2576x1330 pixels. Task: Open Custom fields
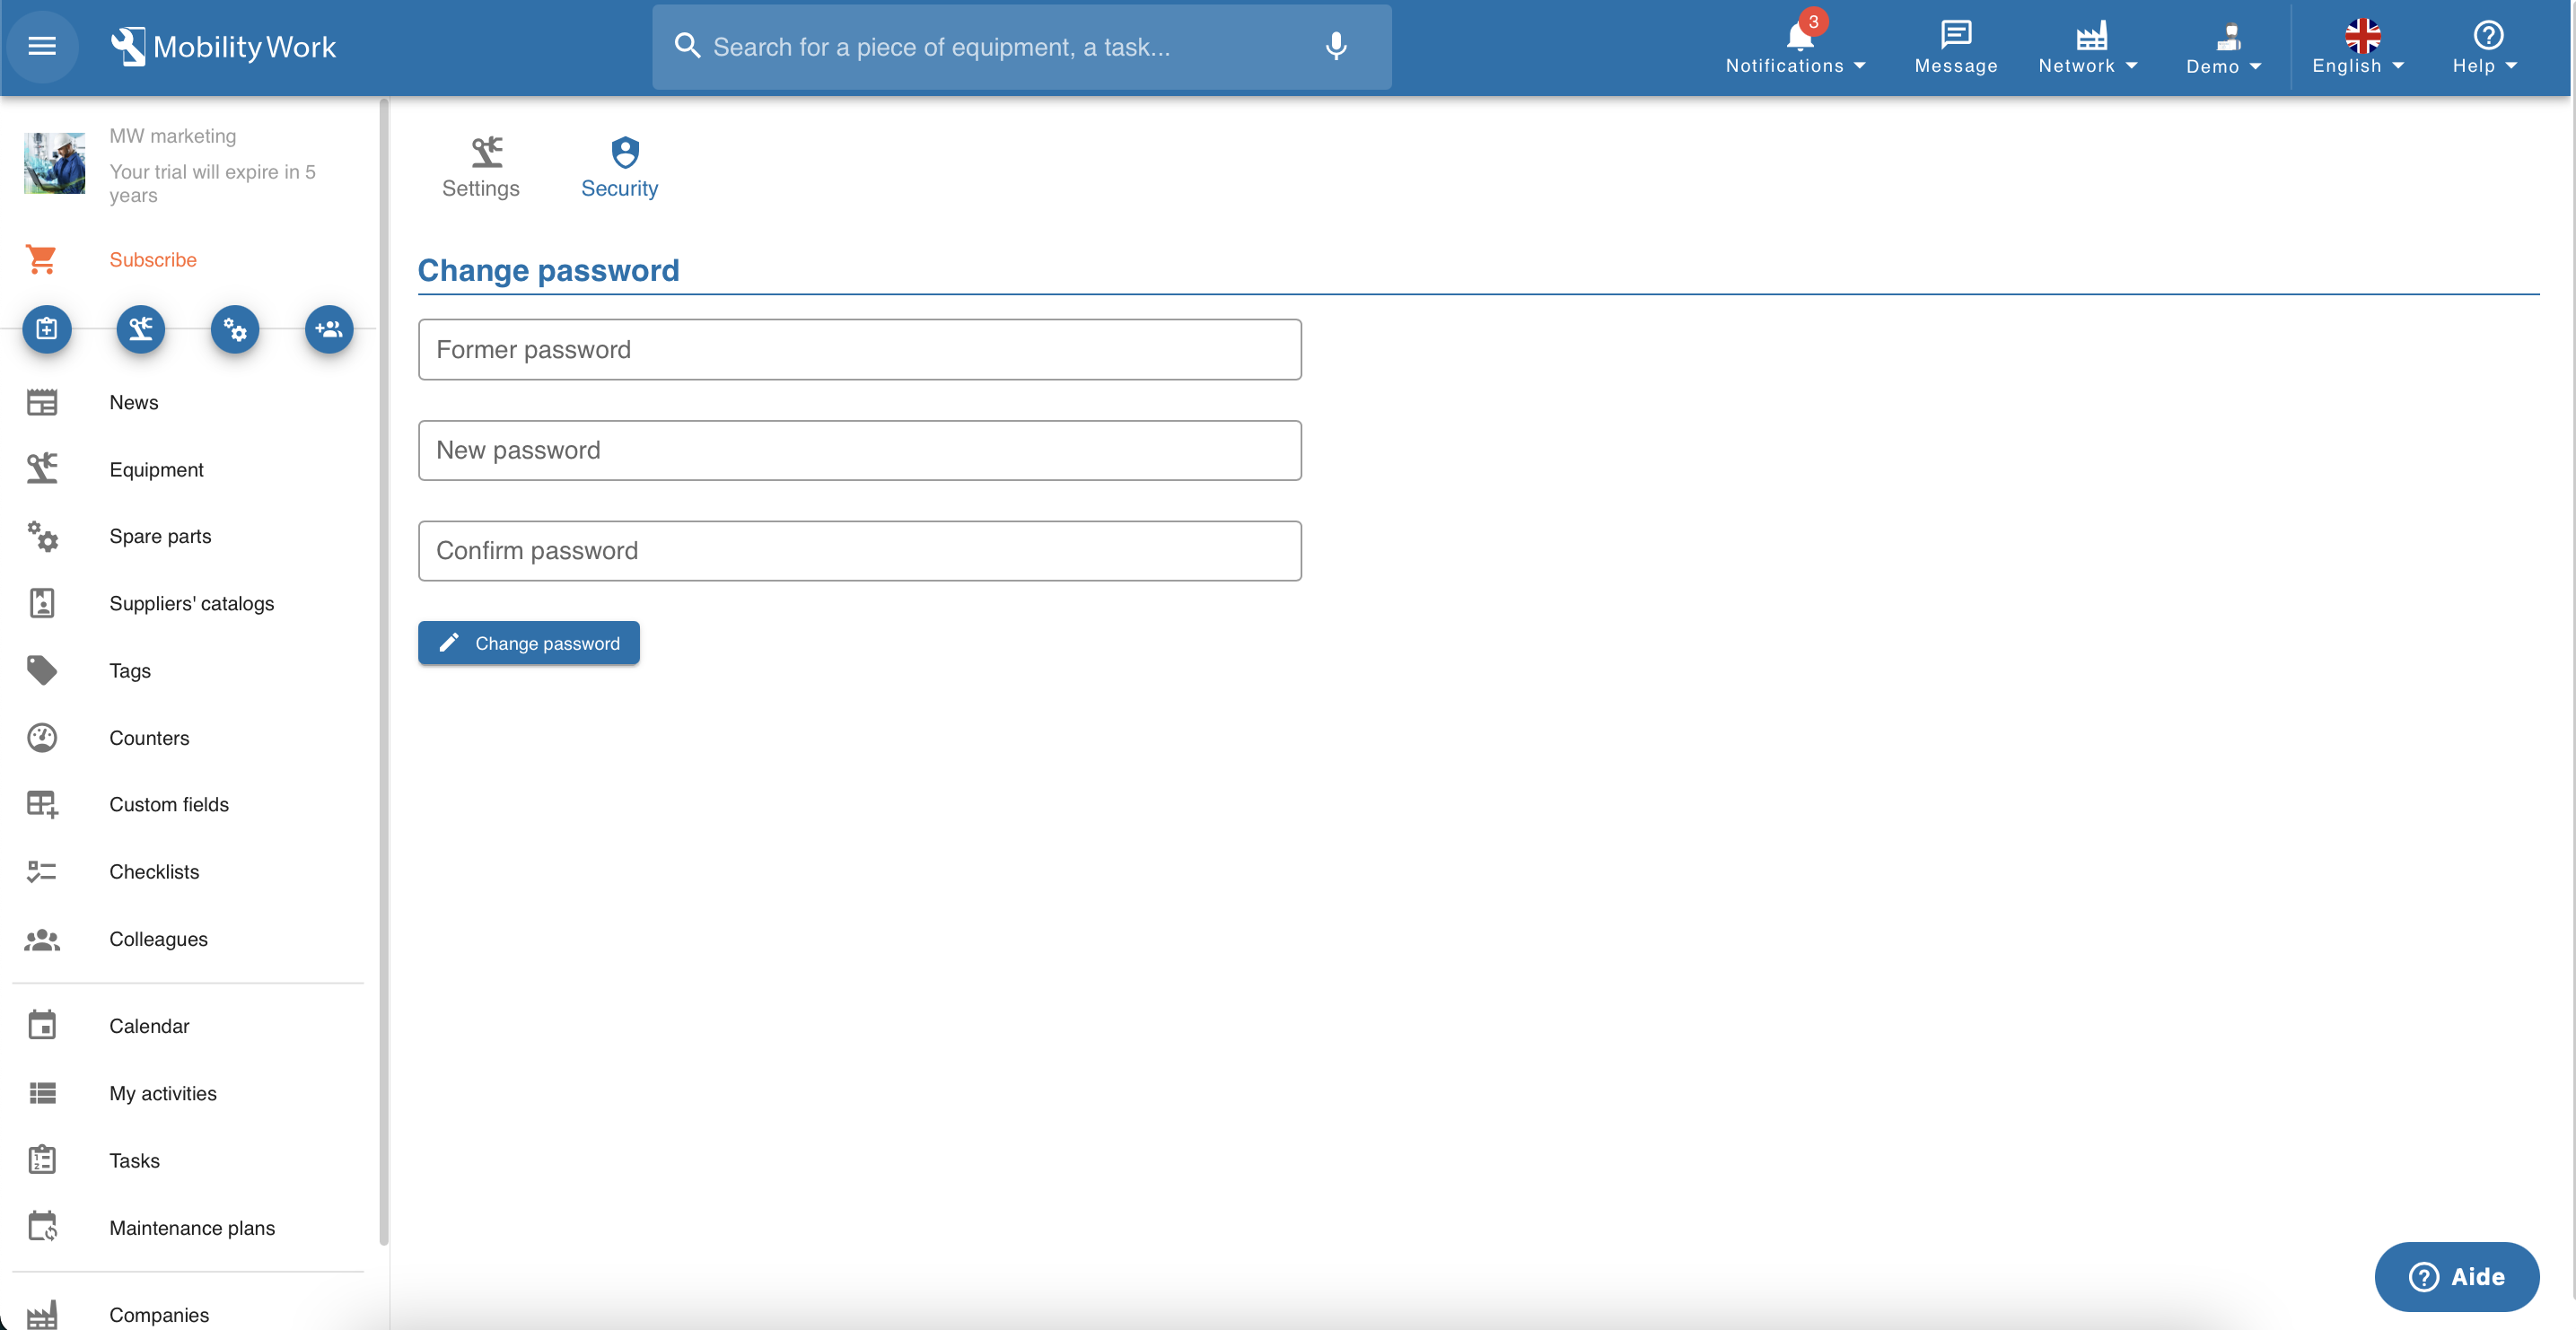[x=169, y=804]
